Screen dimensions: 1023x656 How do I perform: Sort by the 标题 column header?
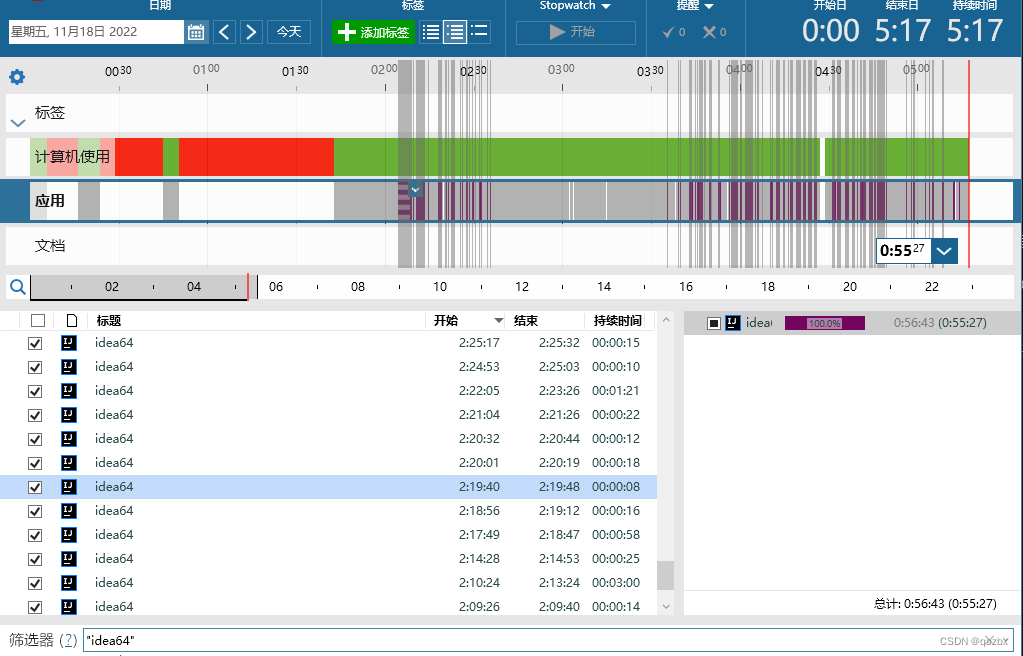(109, 320)
